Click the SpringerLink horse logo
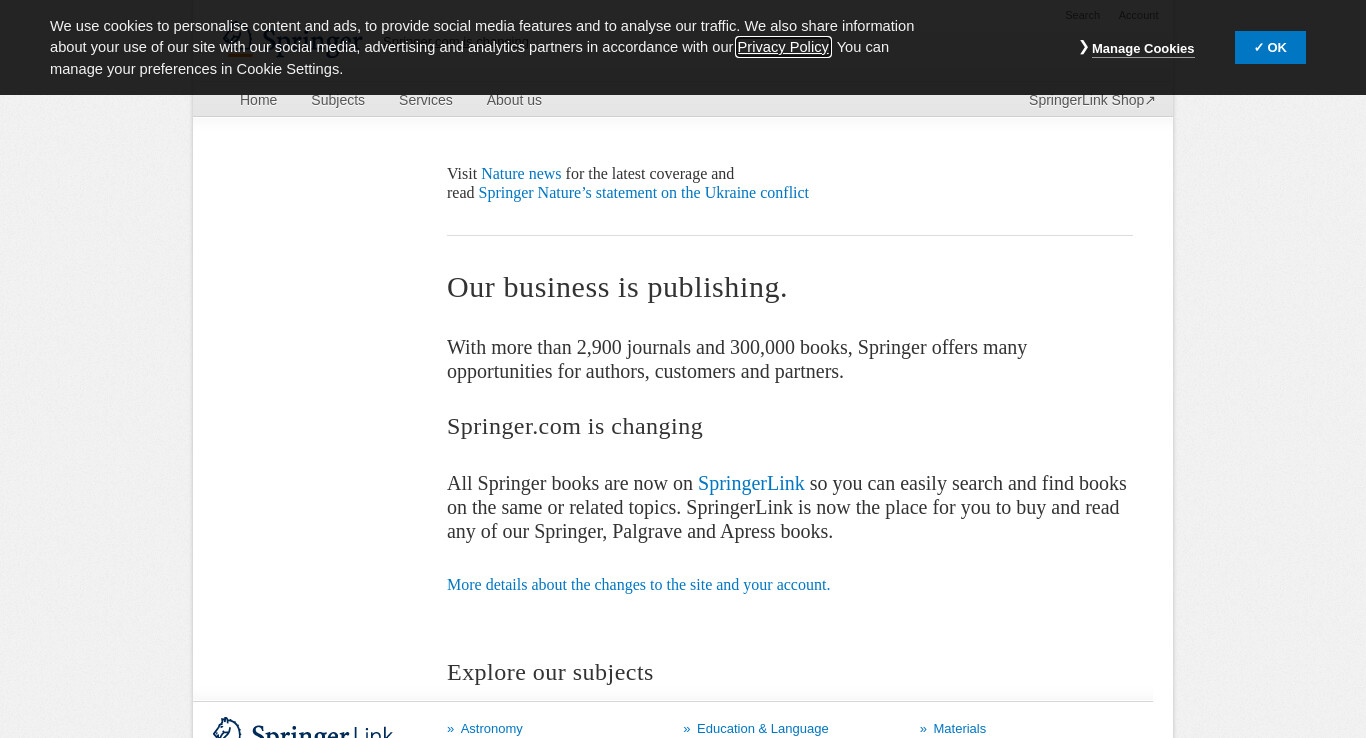The width and height of the screenshot is (1366, 738). (303, 728)
